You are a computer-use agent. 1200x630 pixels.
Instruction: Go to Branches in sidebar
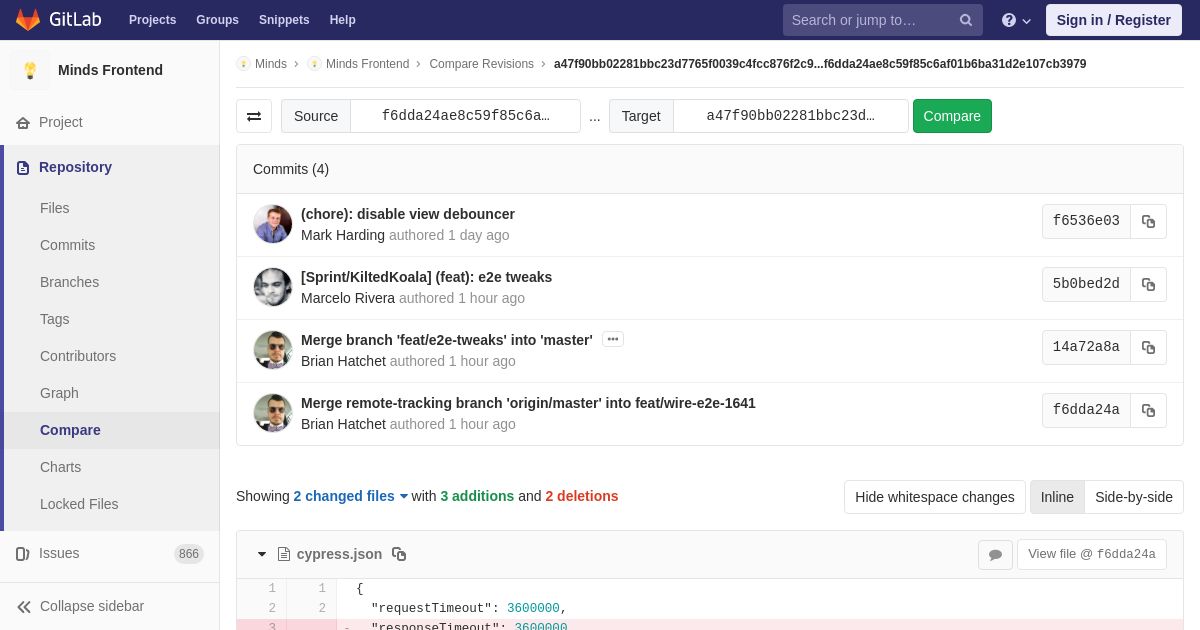coord(69,282)
